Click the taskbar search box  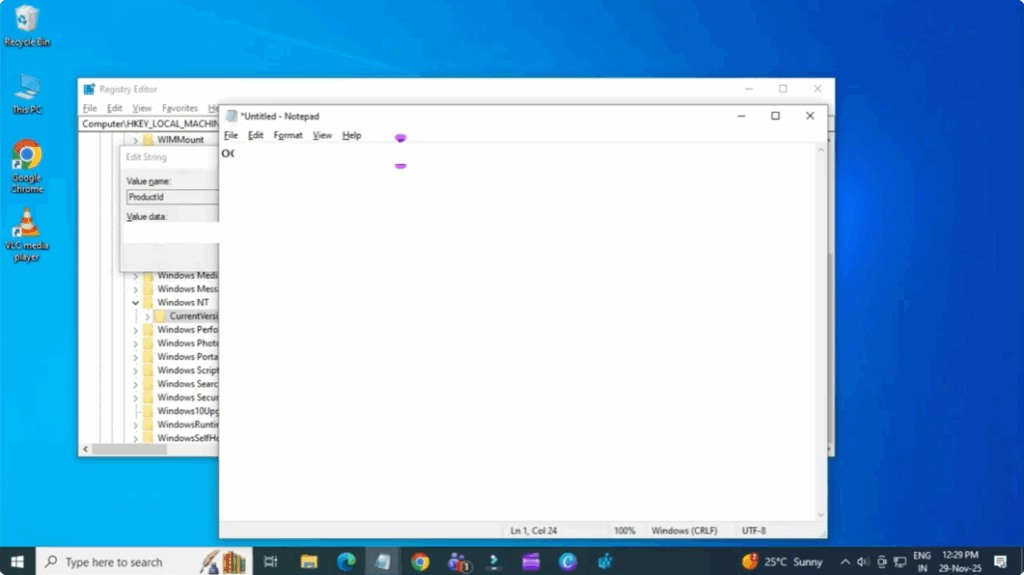[x=144, y=562]
